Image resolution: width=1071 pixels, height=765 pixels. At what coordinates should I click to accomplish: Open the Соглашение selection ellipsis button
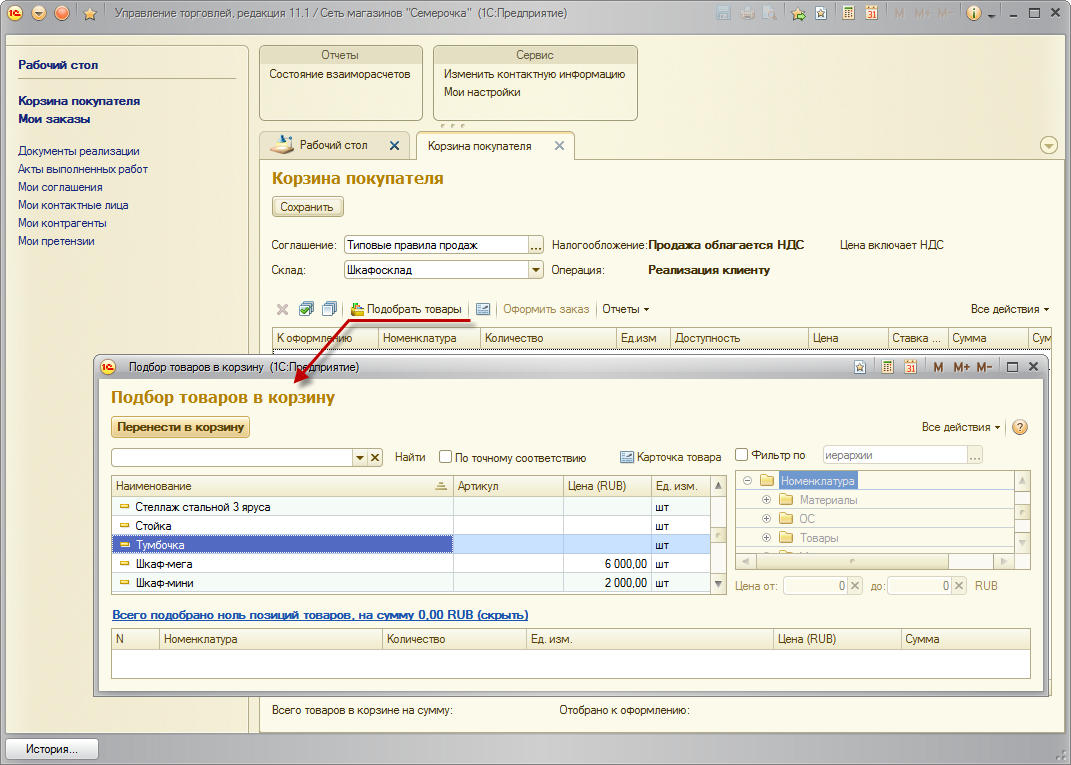(536, 245)
